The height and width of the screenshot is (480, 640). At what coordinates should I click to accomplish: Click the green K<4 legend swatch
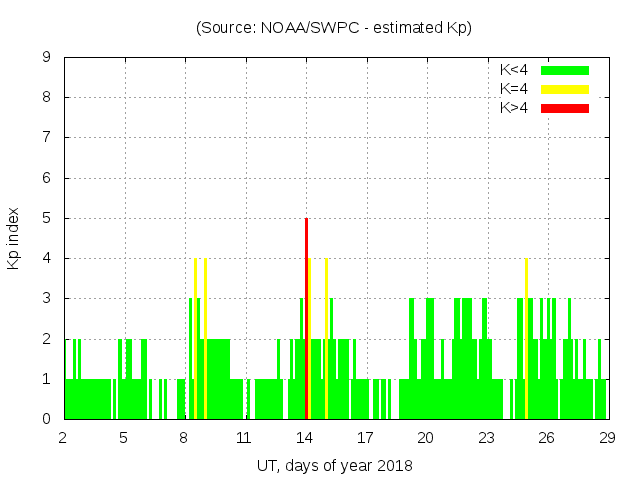[x=565, y=70]
